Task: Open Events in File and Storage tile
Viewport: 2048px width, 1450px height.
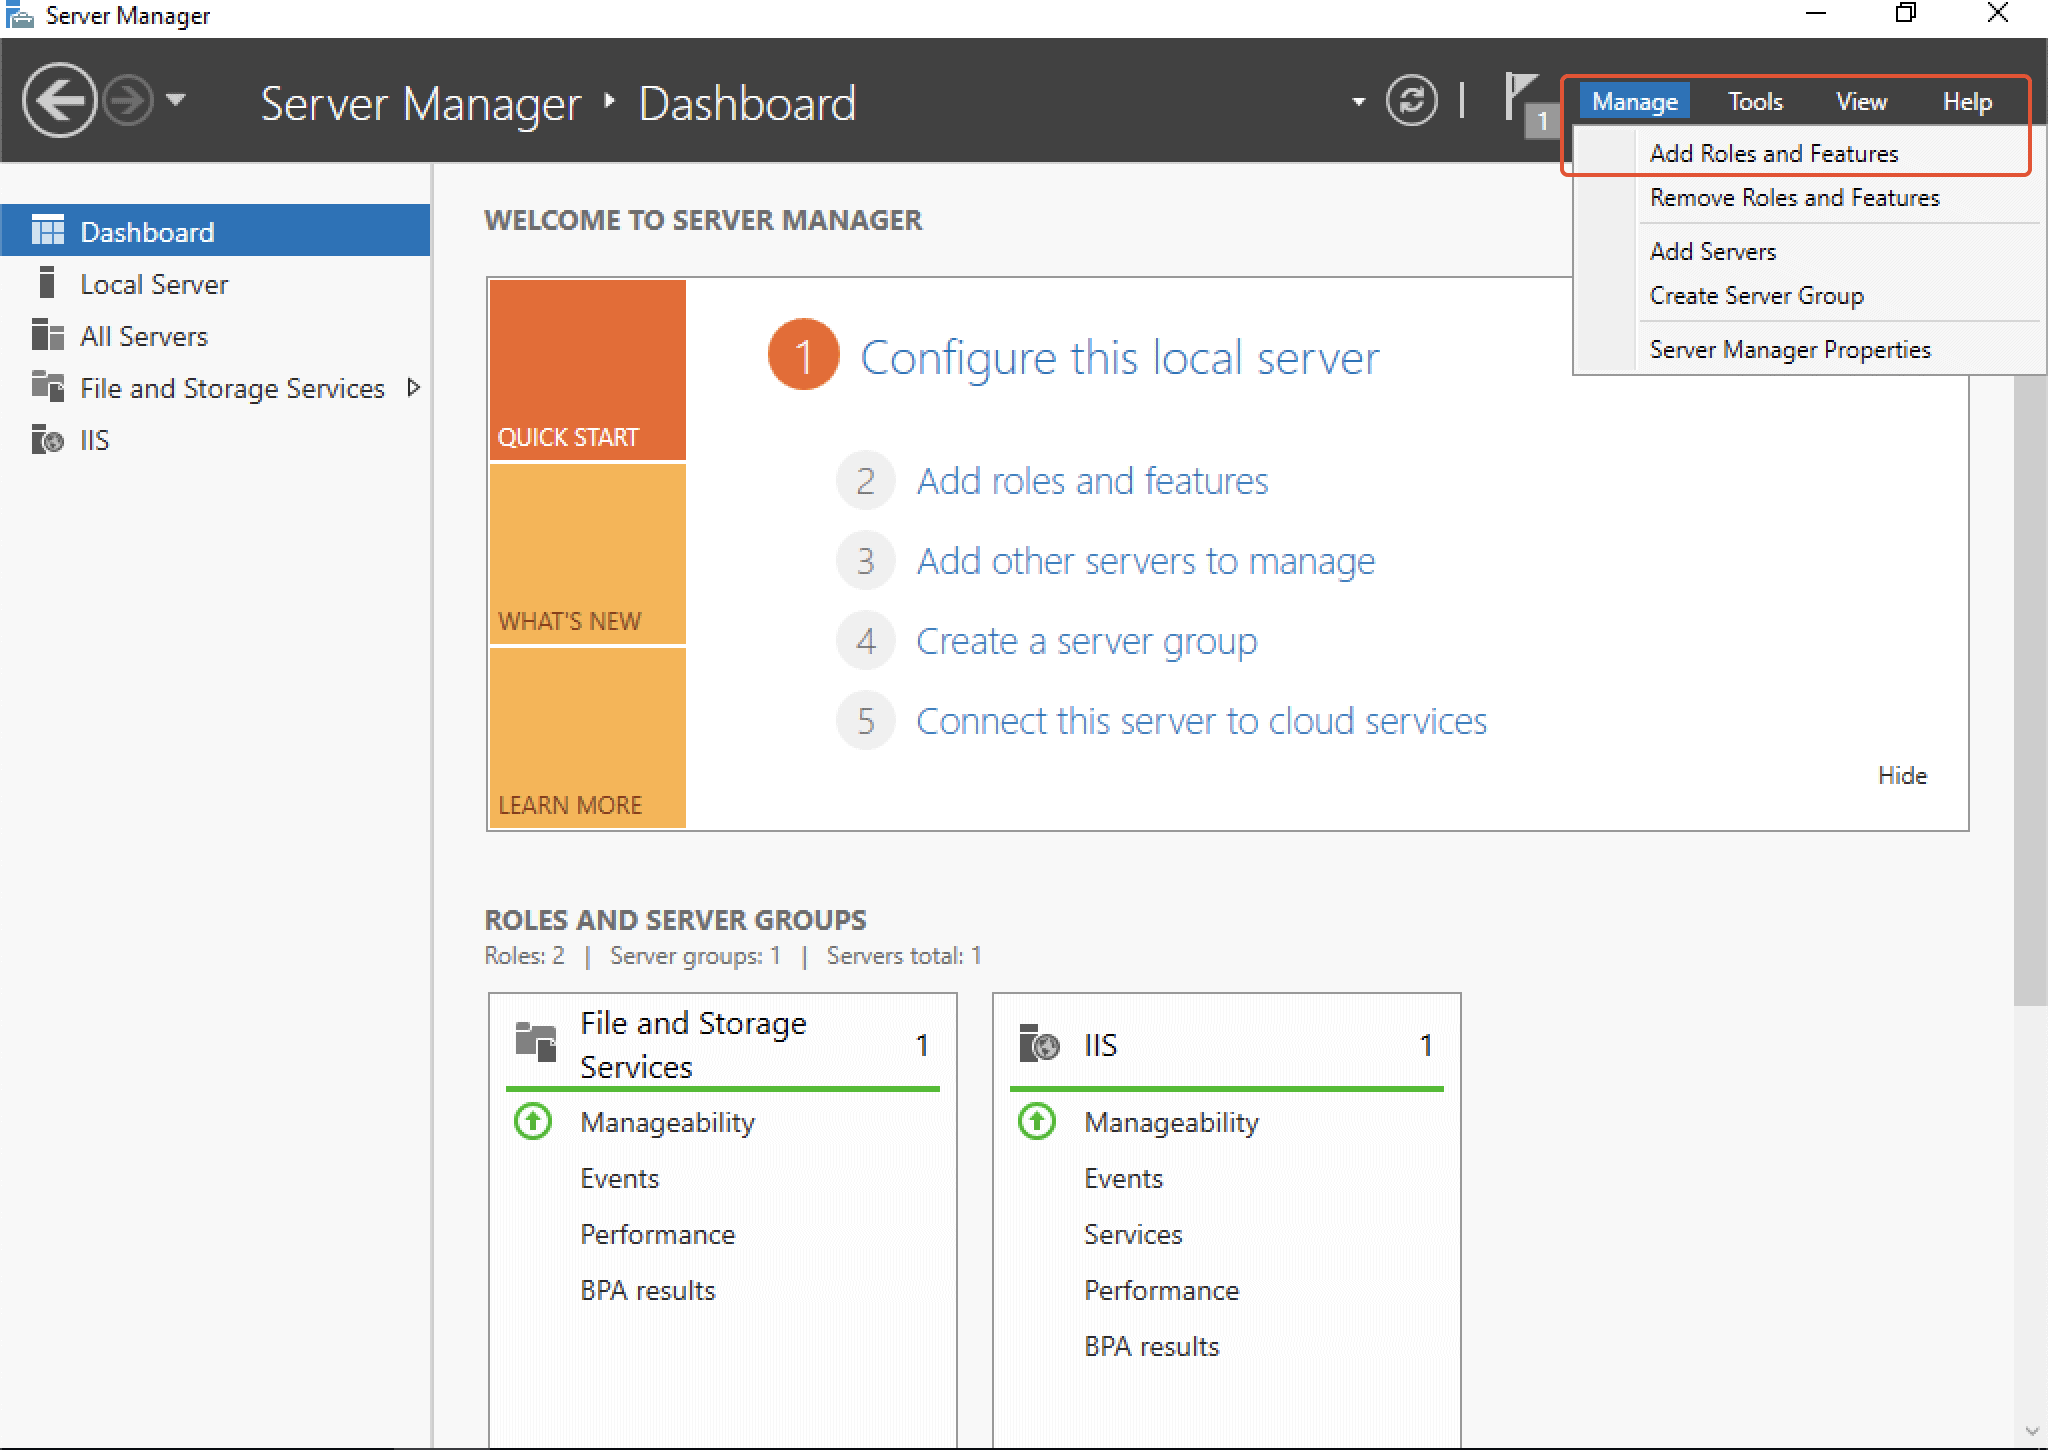Action: (619, 1178)
